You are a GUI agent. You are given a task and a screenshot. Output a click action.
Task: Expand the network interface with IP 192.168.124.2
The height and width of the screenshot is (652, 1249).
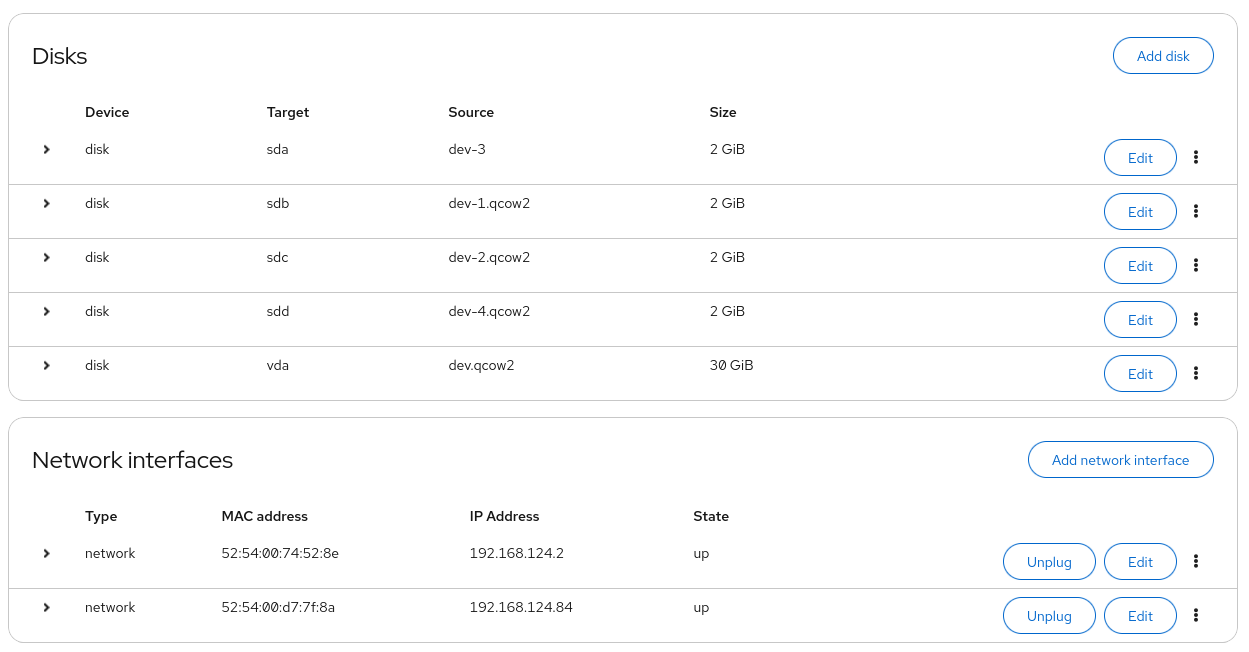point(46,553)
